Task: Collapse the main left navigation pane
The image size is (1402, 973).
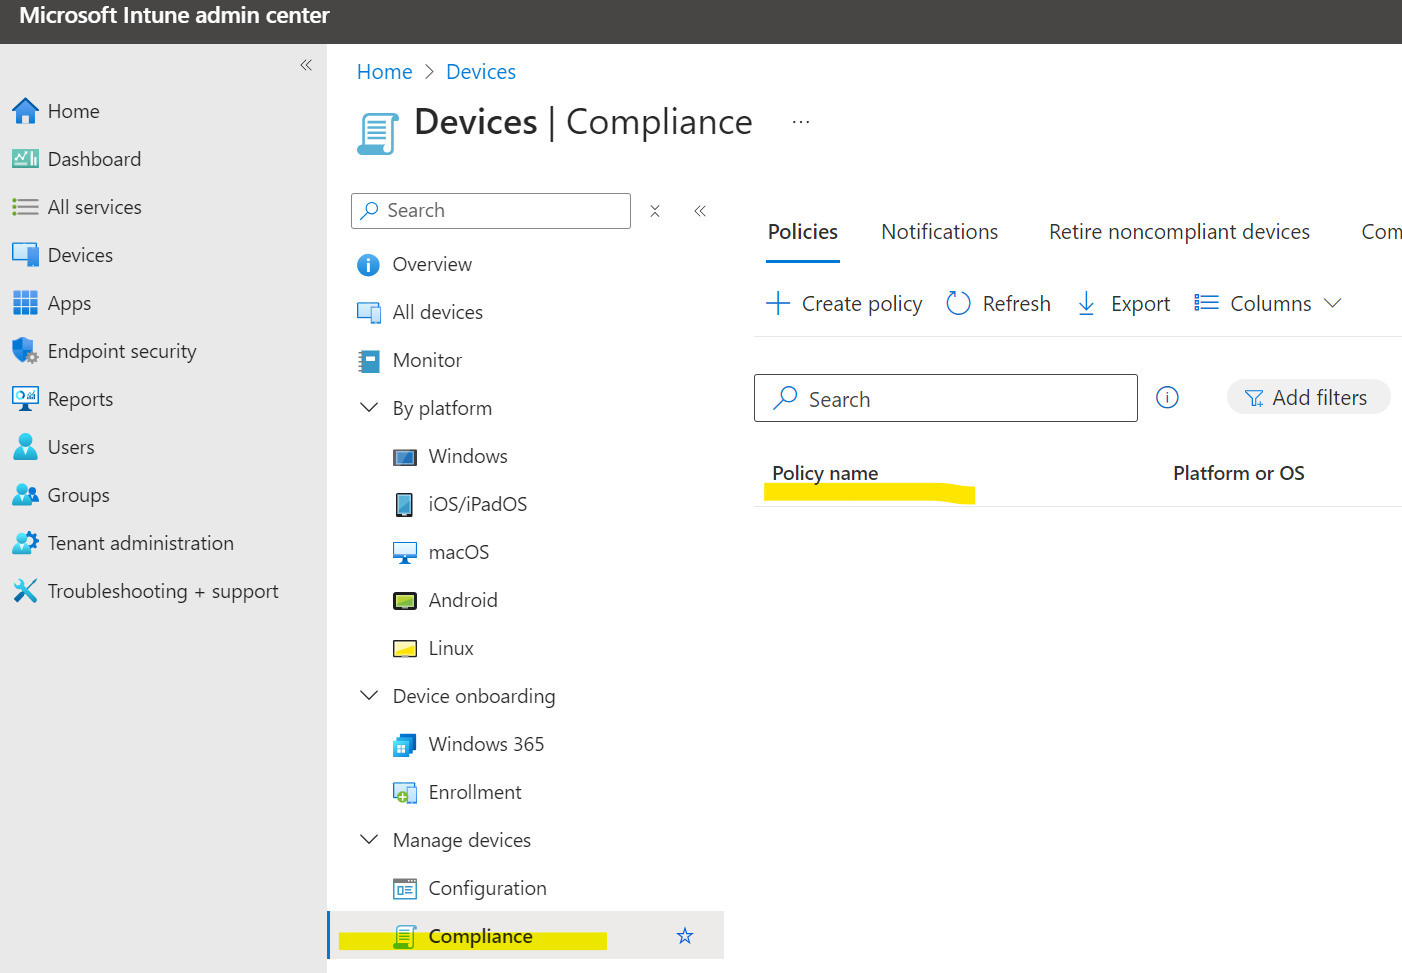Action: click(x=306, y=65)
